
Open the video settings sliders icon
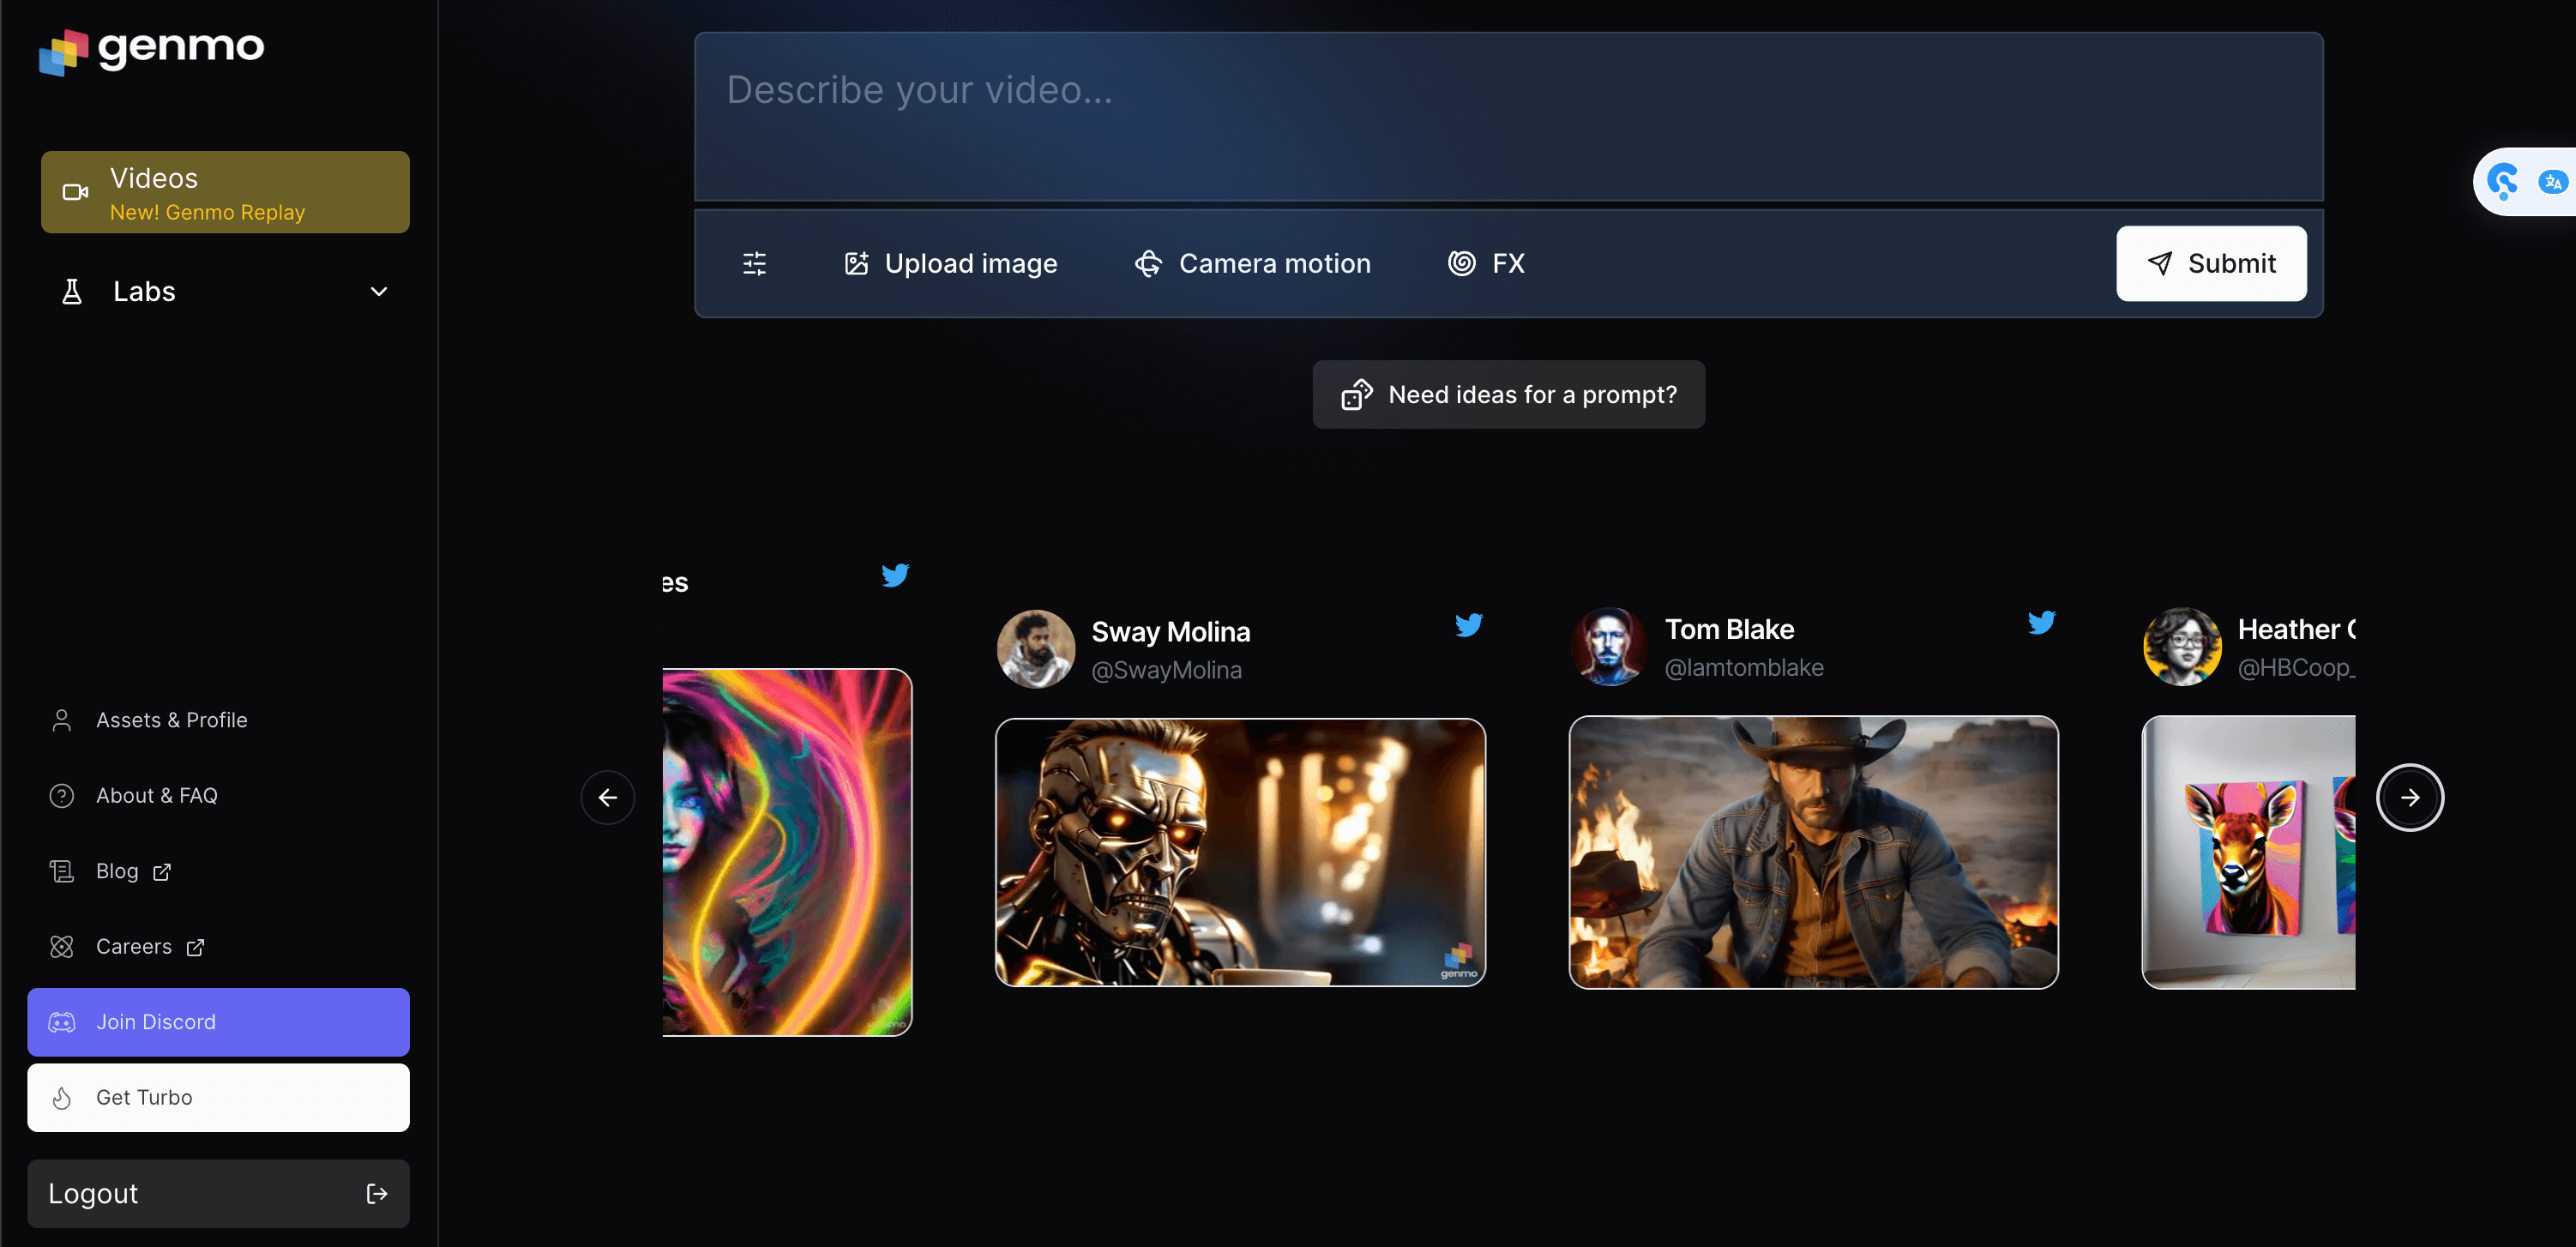coord(754,263)
